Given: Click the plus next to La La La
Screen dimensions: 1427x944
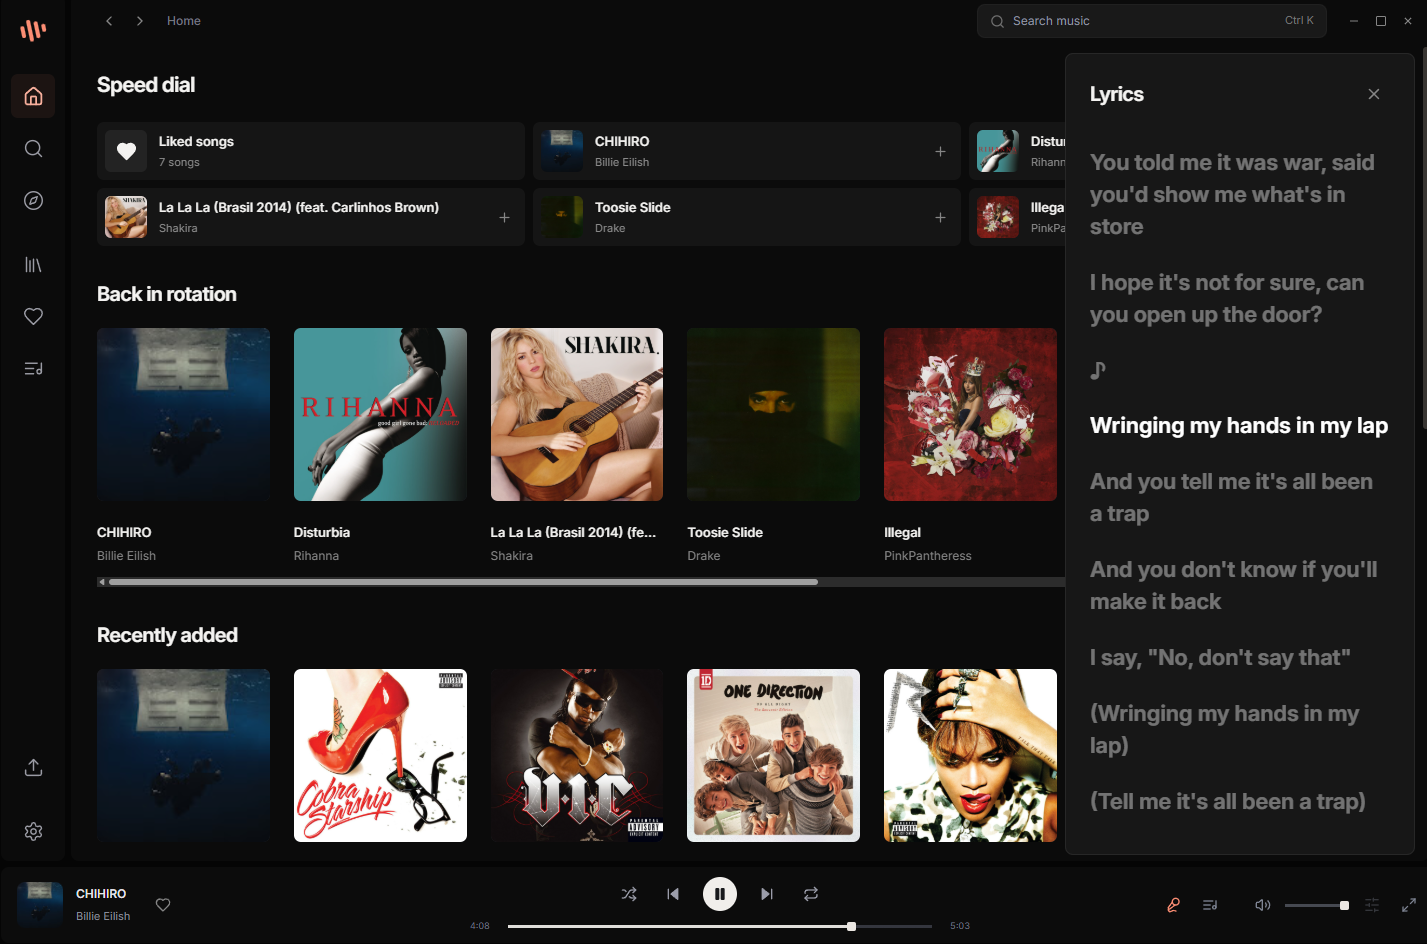Looking at the screenshot, I should point(504,217).
